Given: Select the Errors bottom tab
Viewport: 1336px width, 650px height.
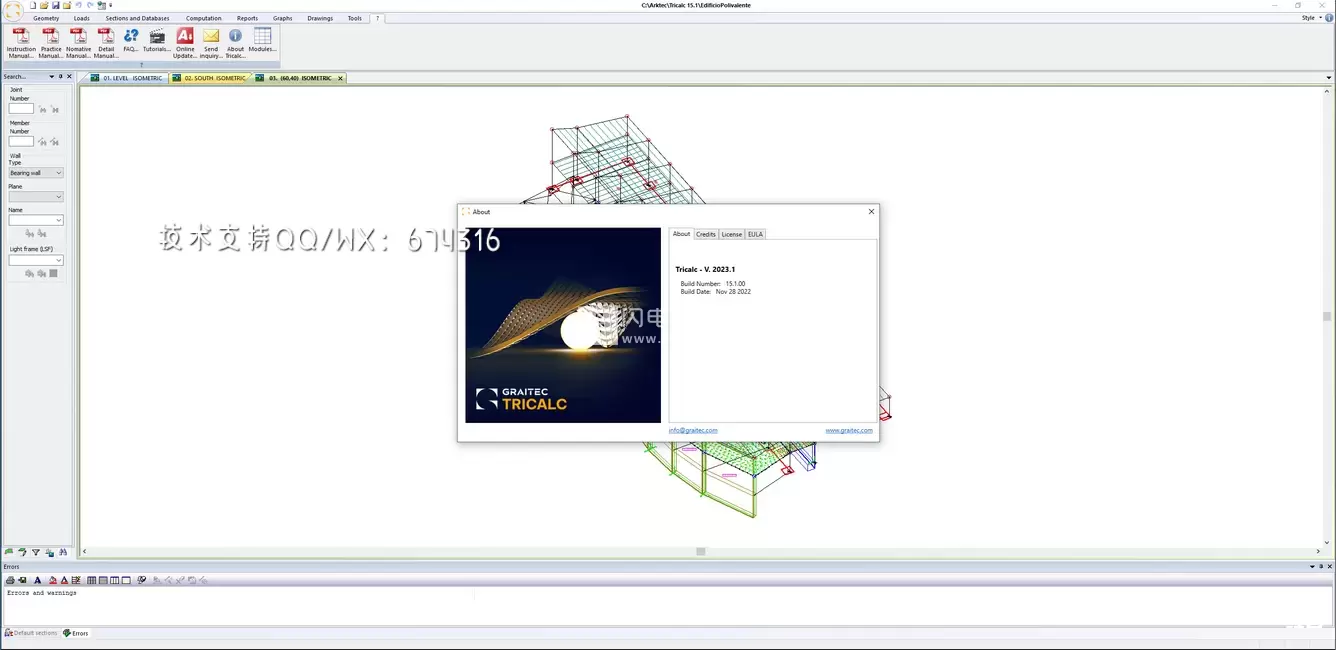Looking at the screenshot, I should 76,633.
